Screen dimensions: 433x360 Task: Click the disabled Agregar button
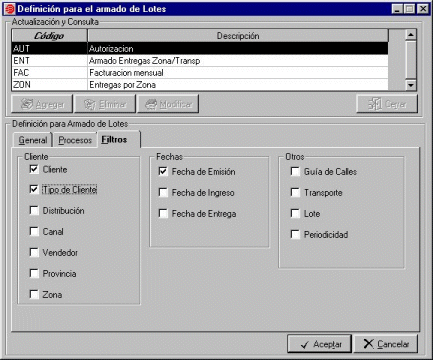(x=42, y=104)
